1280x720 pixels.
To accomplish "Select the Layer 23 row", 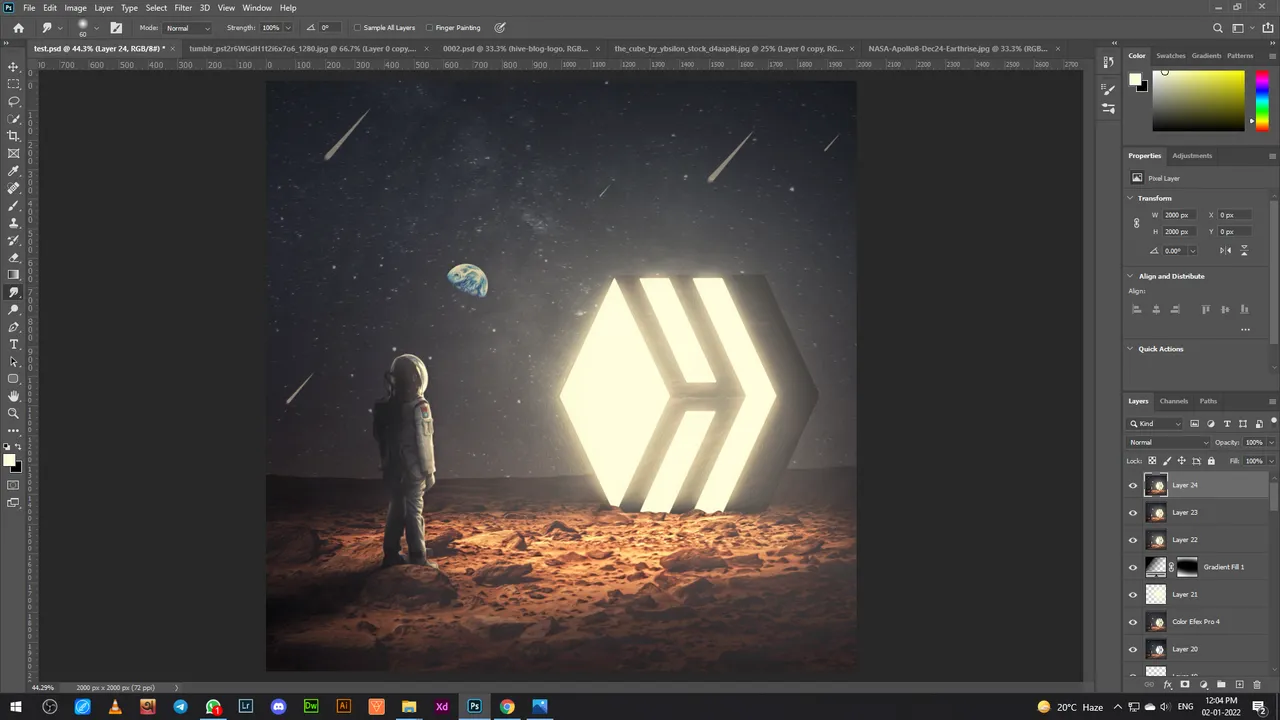I will pyautogui.click(x=1197, y=513).
